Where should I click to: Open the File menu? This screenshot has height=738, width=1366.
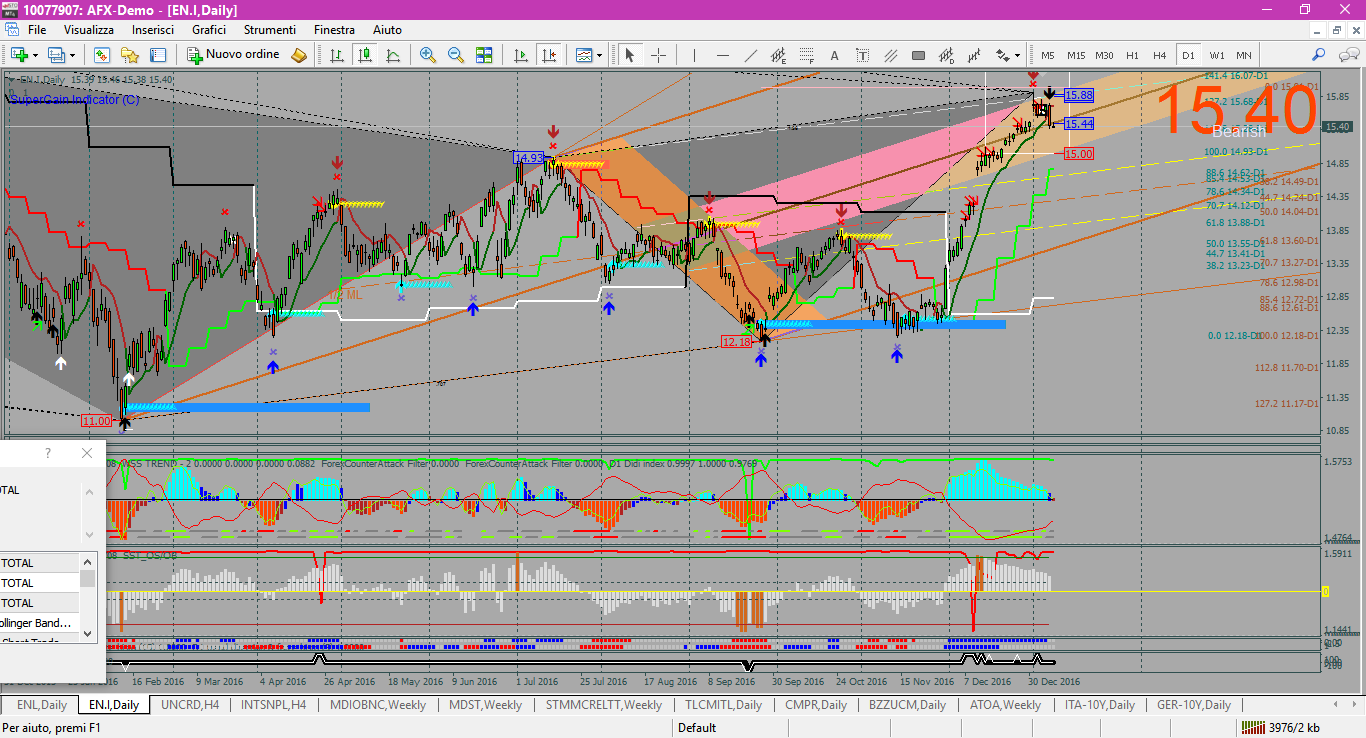point(37,30)
